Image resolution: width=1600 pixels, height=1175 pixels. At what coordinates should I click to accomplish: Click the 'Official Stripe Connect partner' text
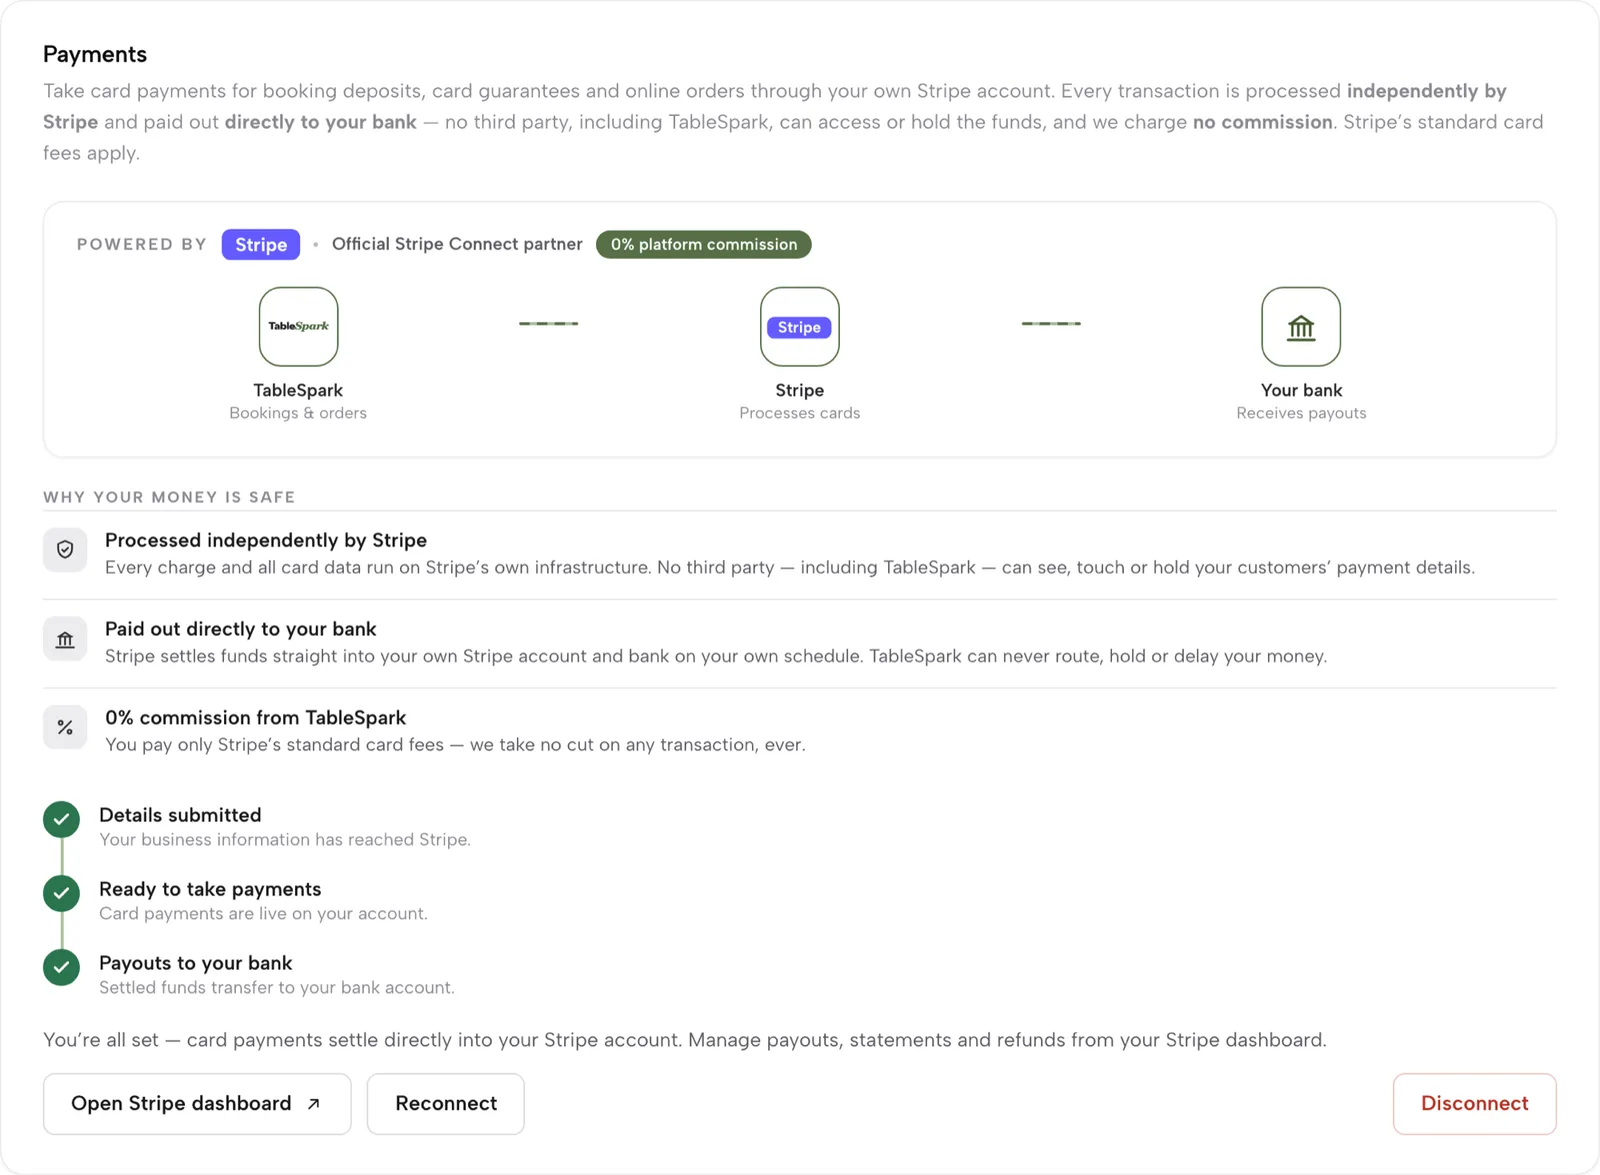click(457, 244)
